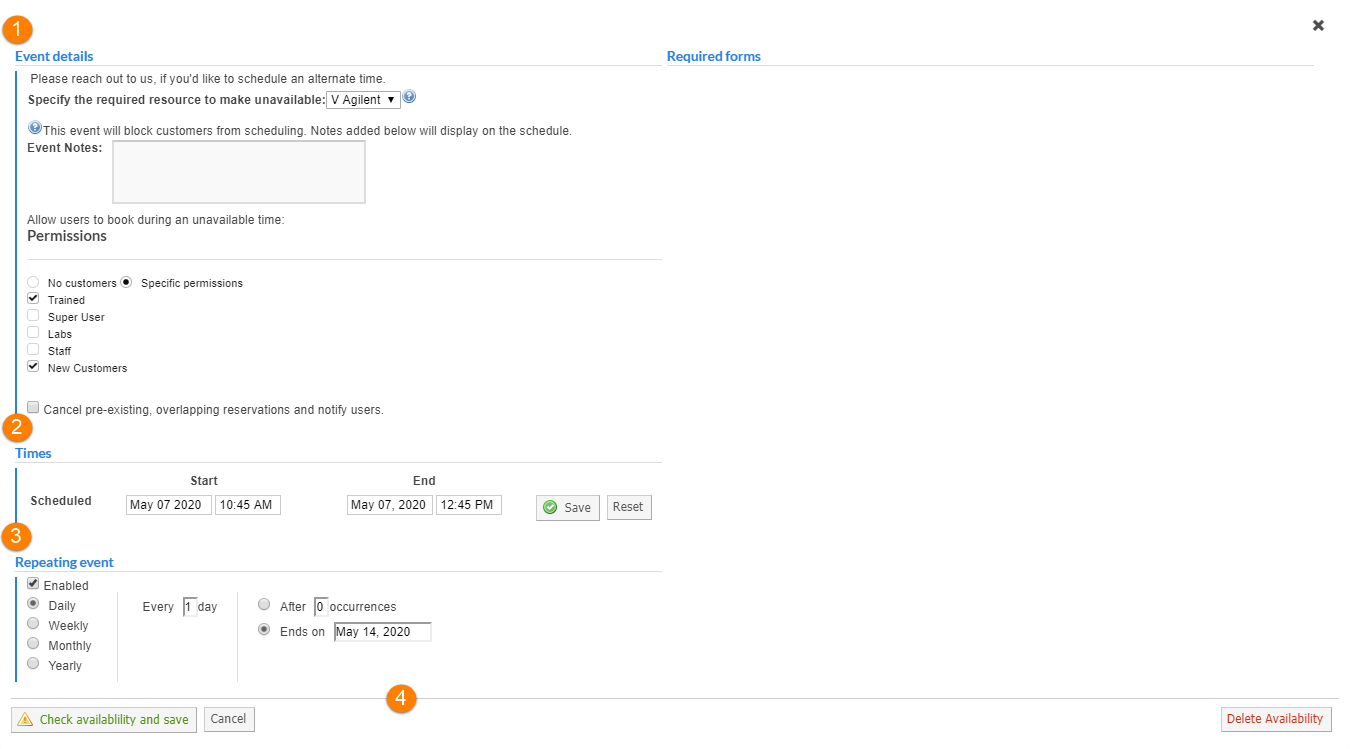The width and height of the screenshot is (1350, 749).
Task: Click the Reset times button
Action: click(x=628, y=507)
